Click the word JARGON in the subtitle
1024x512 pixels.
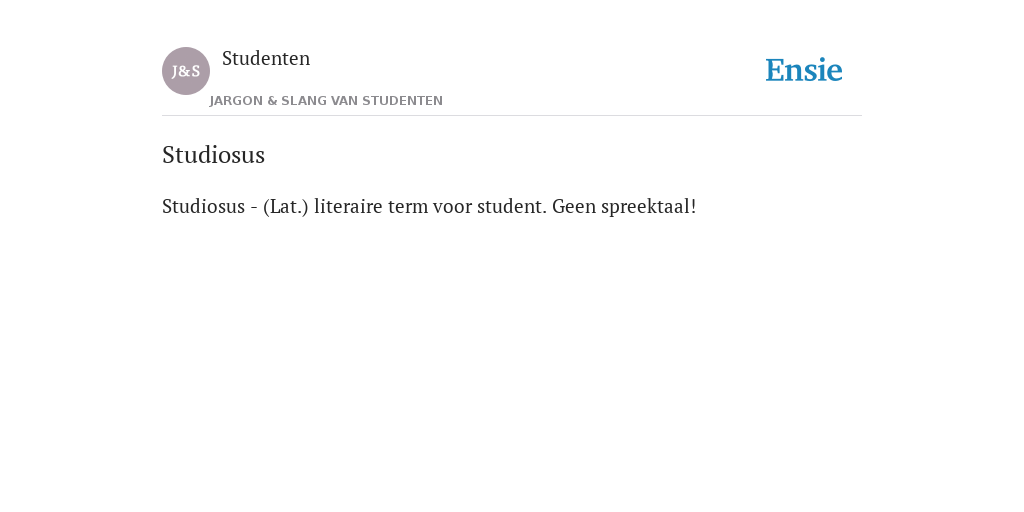(x=236, y=101)
